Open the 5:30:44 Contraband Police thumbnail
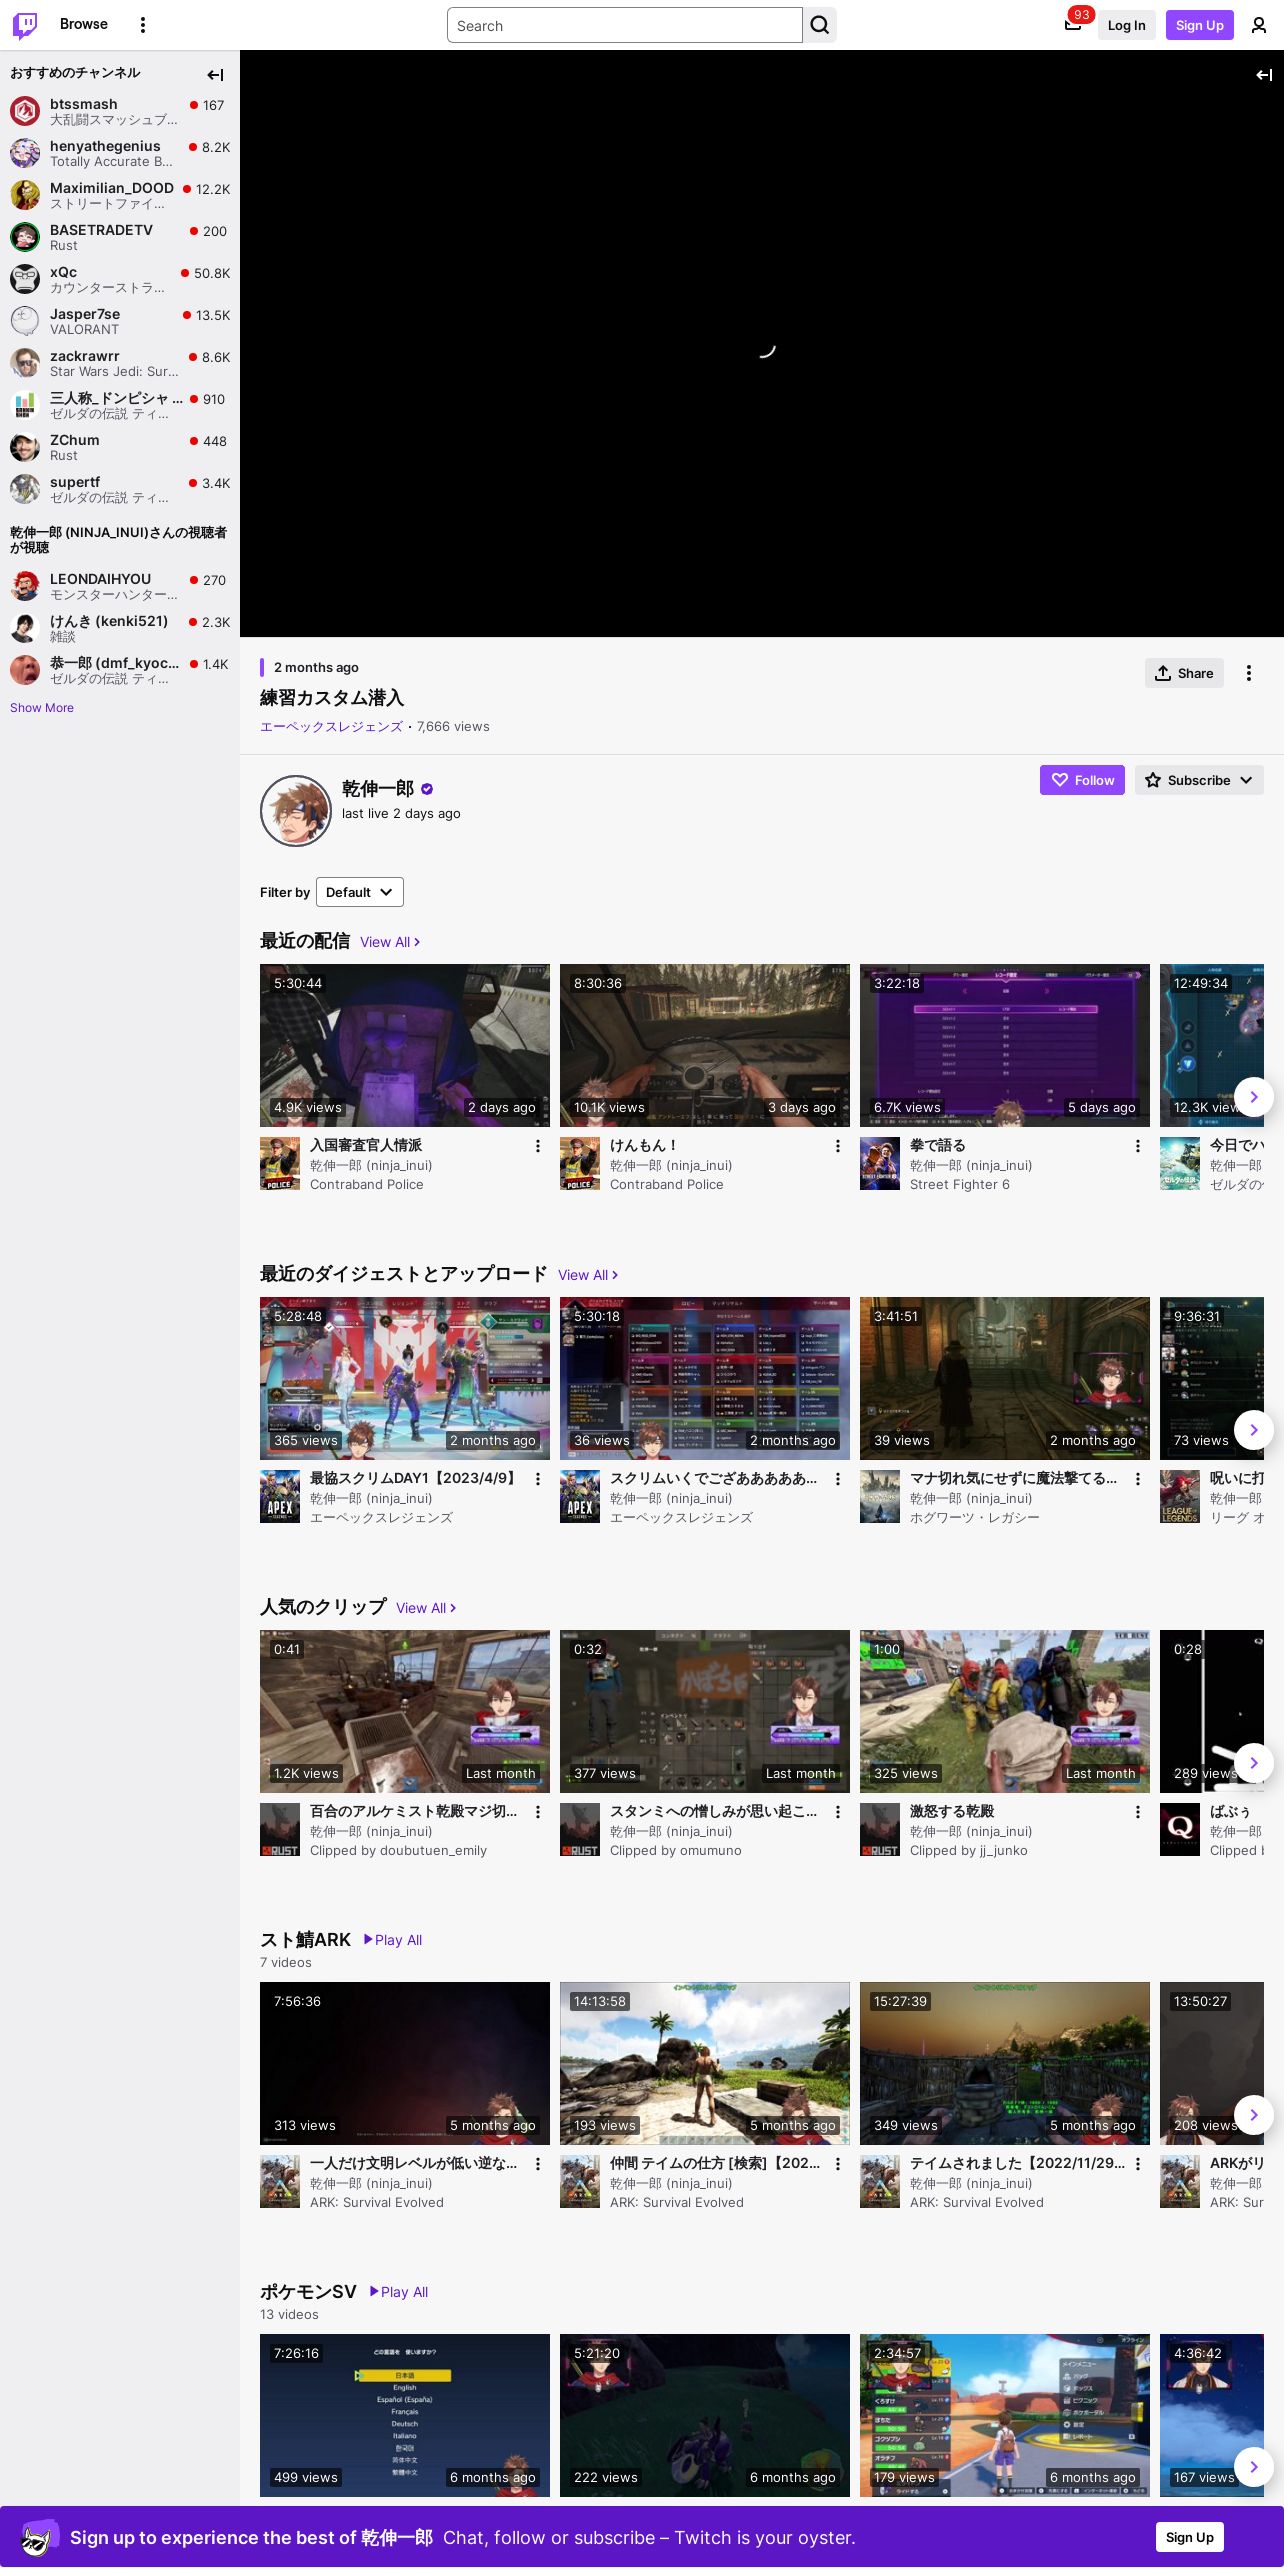 point(405,1046)
